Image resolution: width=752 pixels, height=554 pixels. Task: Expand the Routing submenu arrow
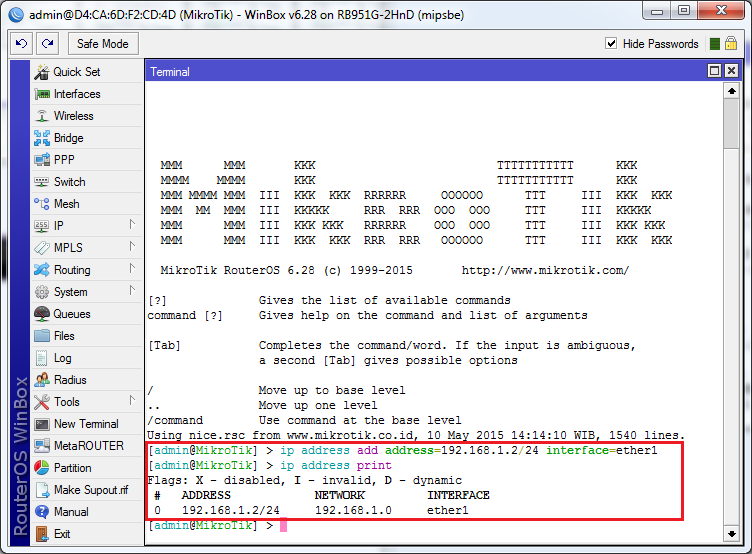(132, 269)
